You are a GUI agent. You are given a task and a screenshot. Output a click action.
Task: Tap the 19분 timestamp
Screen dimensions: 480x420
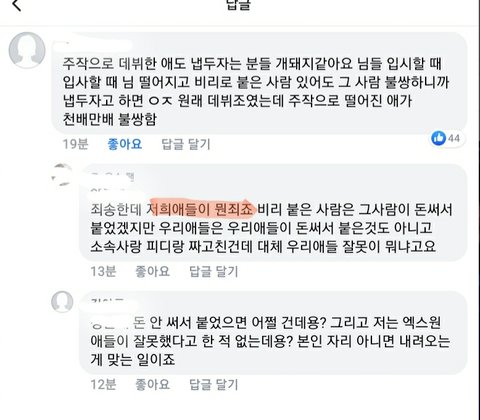(x=76, y=144)
